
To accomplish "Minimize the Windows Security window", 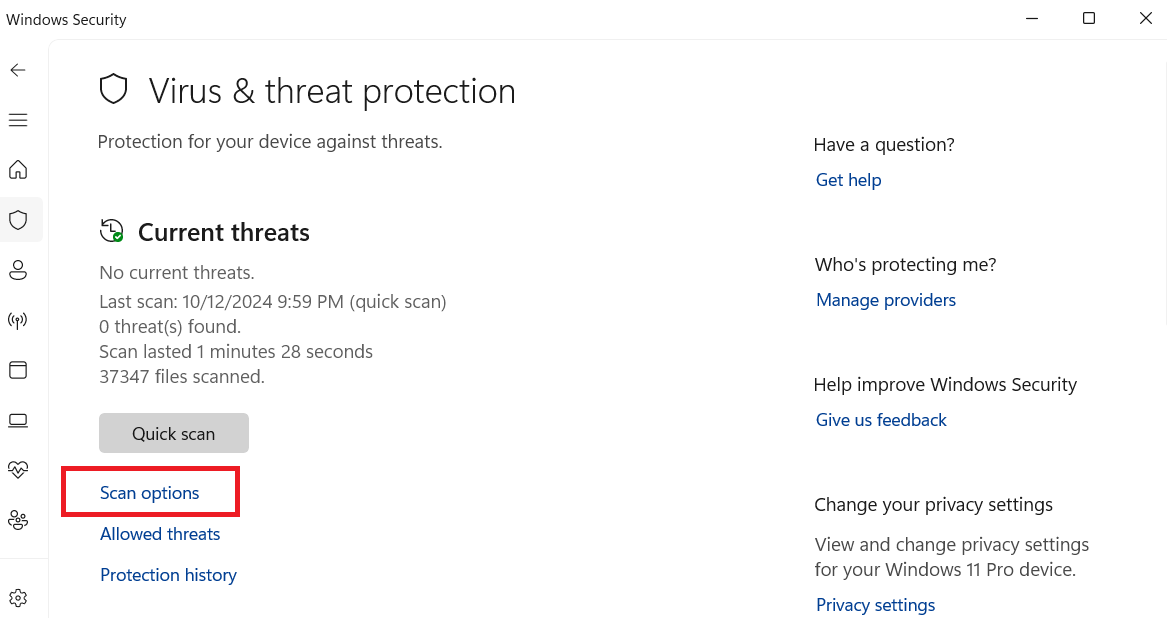I will point(1032,19).
